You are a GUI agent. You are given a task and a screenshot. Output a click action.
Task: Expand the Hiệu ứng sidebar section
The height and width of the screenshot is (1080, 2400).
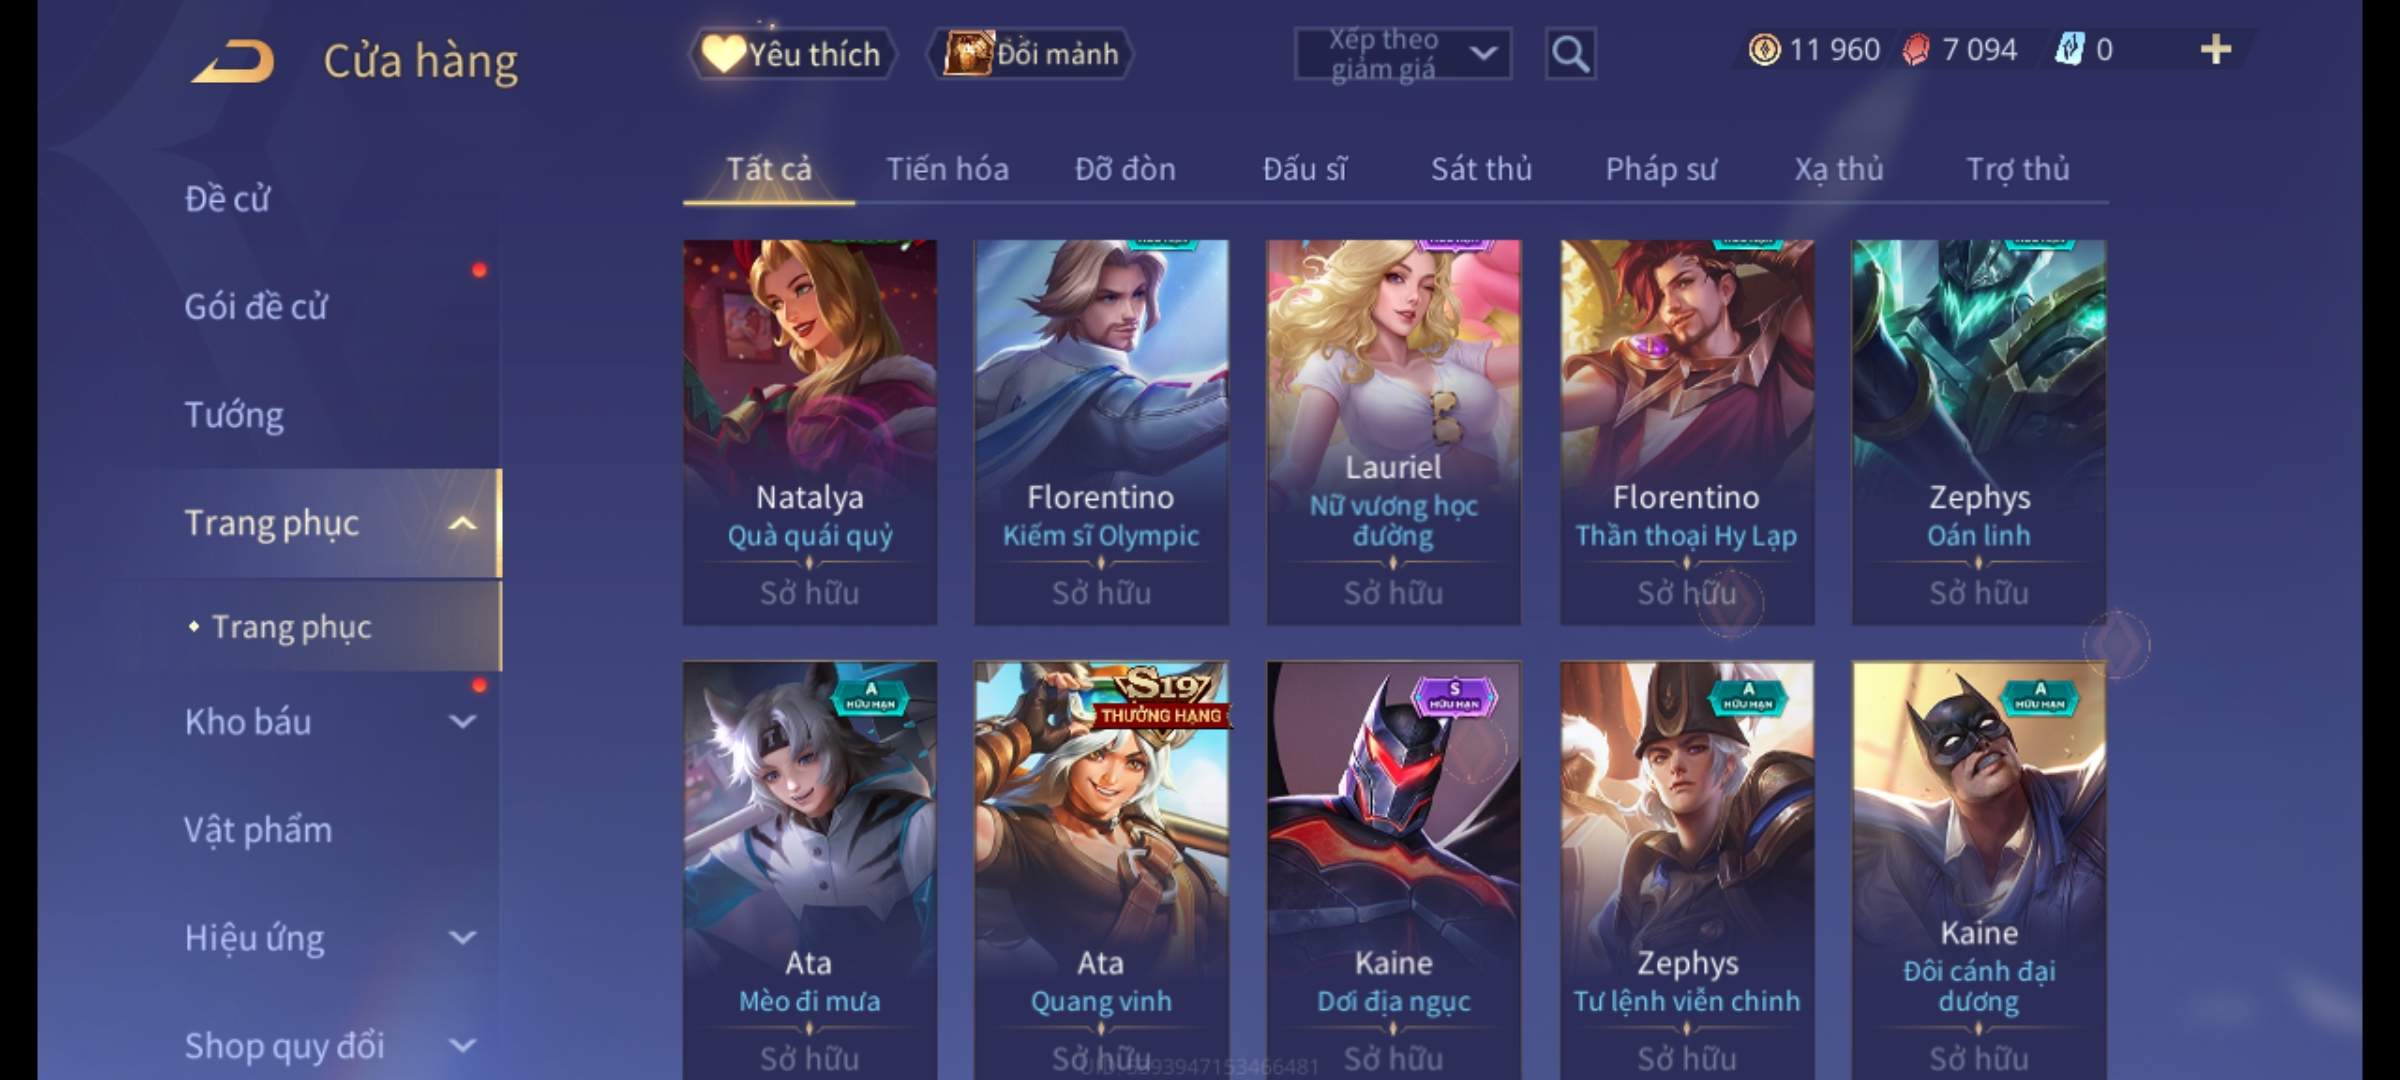click(x=461, y=938)
